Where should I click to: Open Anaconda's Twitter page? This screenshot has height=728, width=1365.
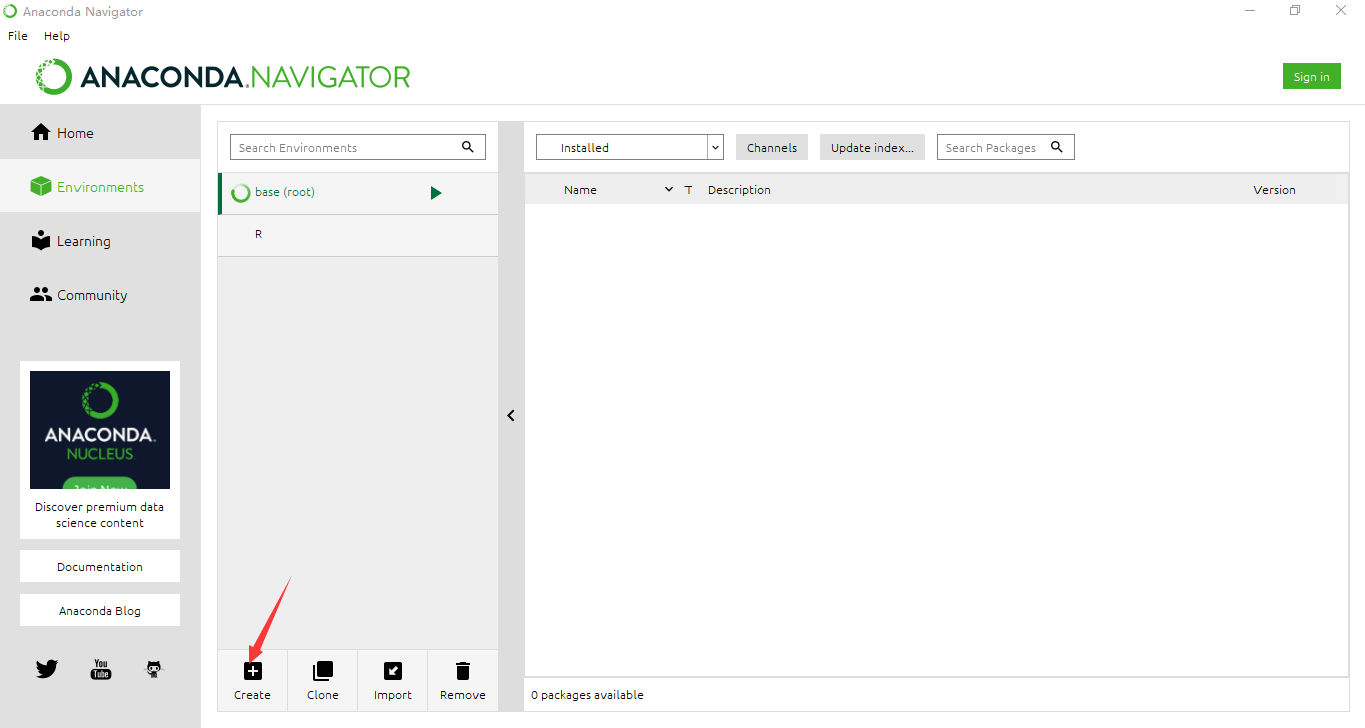(x=46, y=668)
